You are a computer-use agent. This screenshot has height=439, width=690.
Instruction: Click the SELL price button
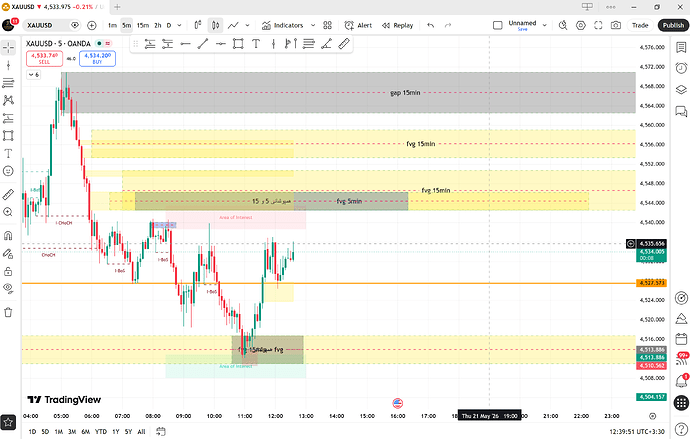coord(44,59)
